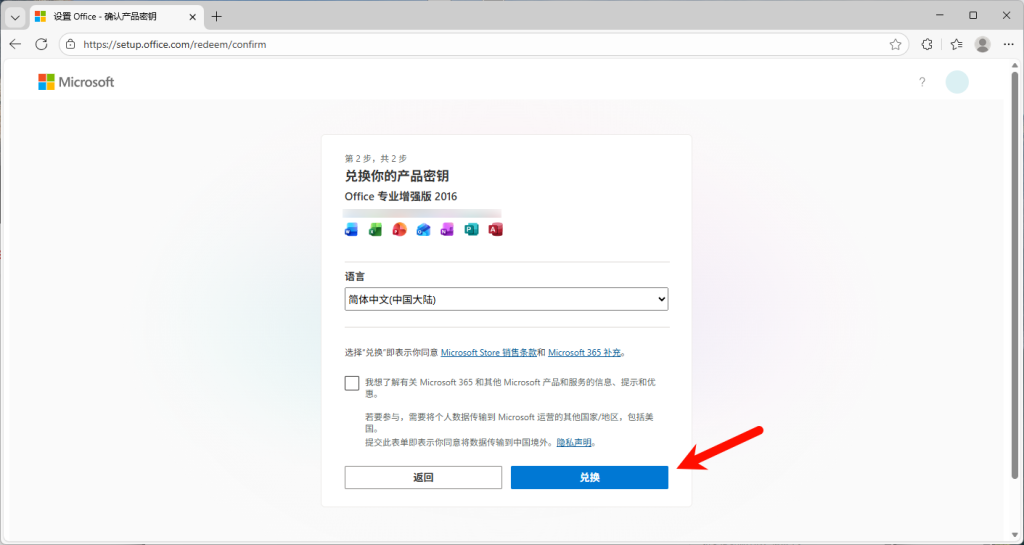Click the Word app icon
The height and width of the screenshot is (545, 1024).
coord(351,229)
